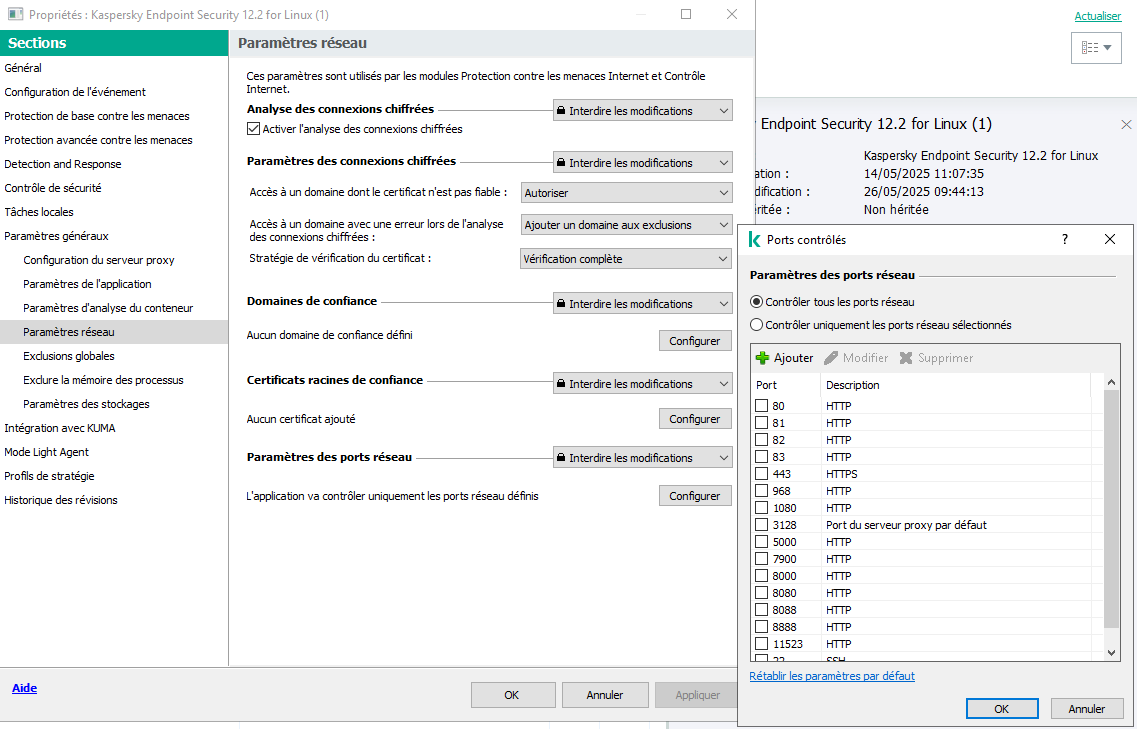Viewport: 1137px width, 729px height.
Task: Select Paramètres de l'application
Action: click(87, 284)
